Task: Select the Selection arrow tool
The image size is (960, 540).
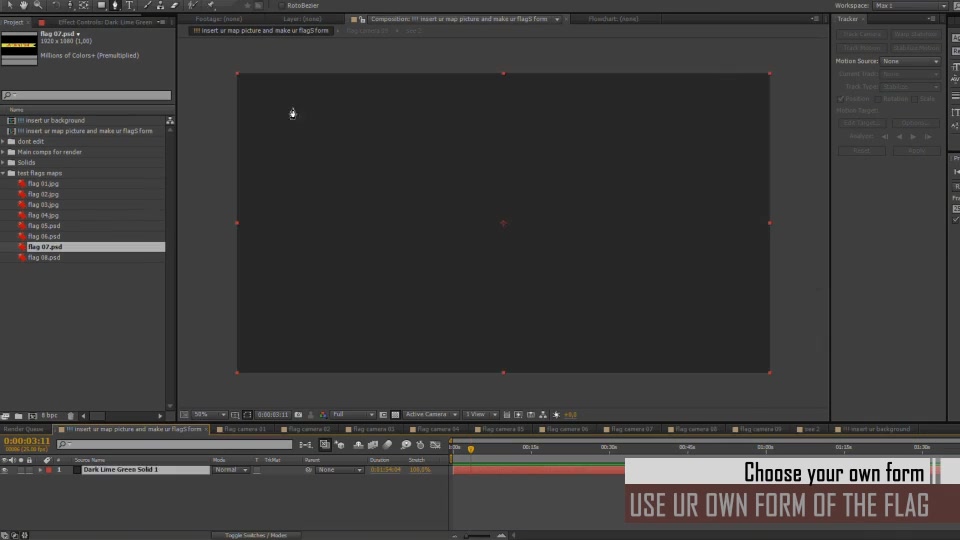Action: coord(9,5)
